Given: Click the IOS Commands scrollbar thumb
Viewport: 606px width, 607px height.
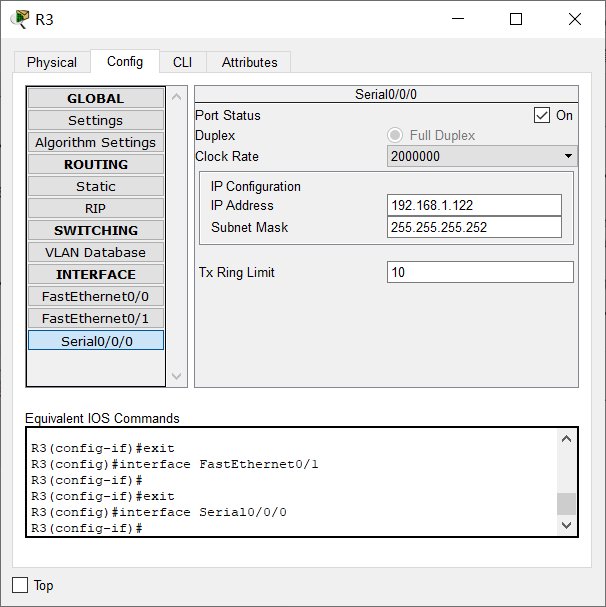Looking at the screenshot, I should pos(567,504).
